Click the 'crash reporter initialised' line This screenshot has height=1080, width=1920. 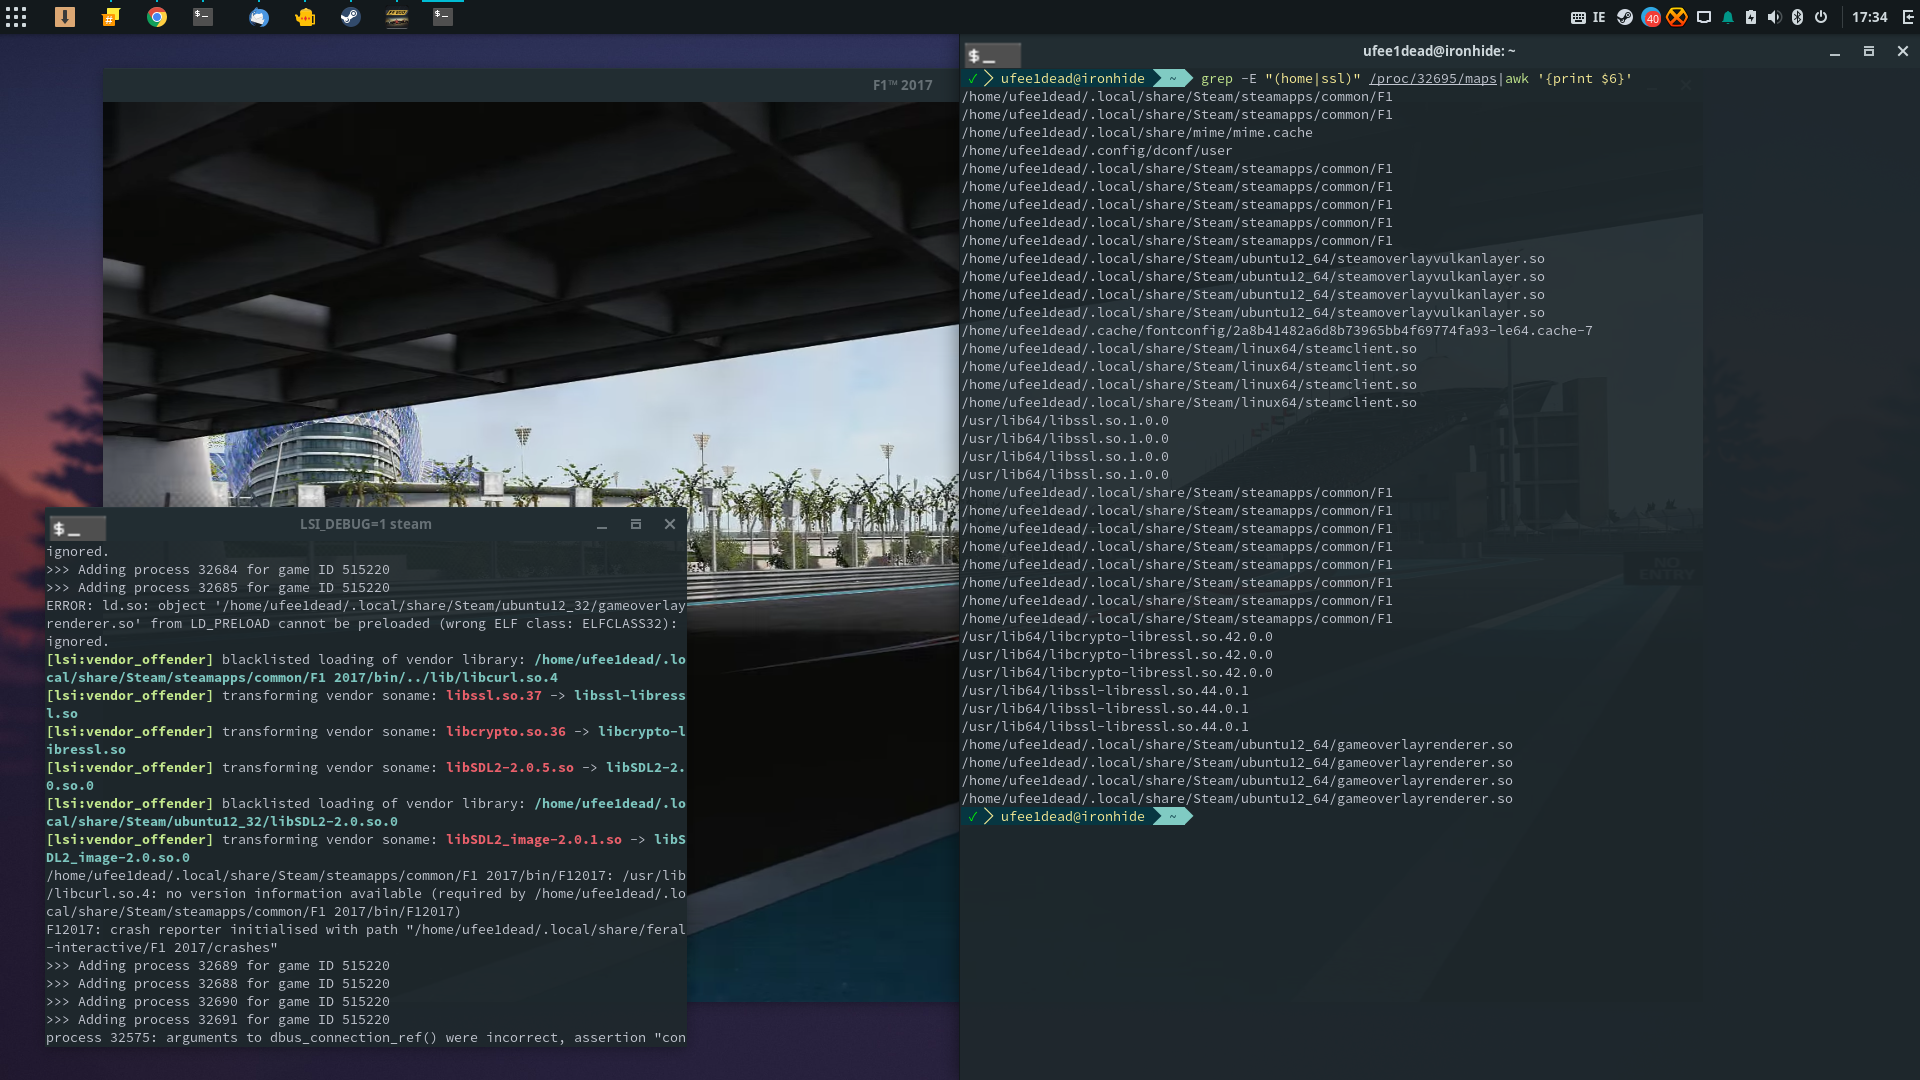pos(366,930)
